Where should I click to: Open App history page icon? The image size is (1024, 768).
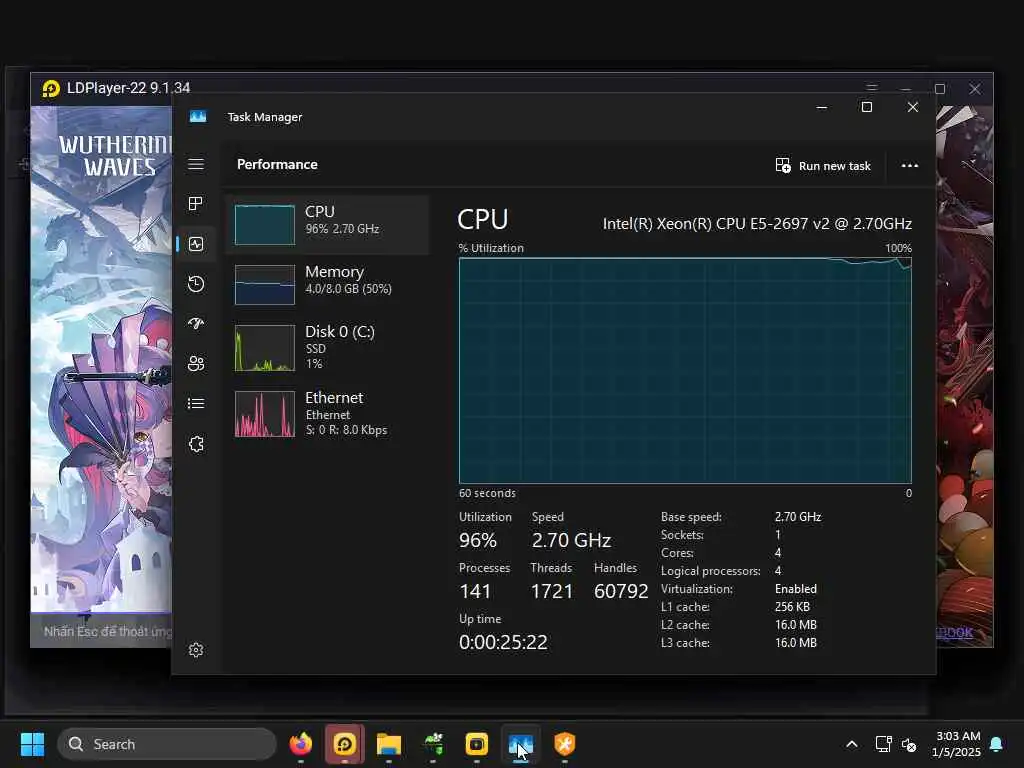pyautogui.click(x=196, y=283)
